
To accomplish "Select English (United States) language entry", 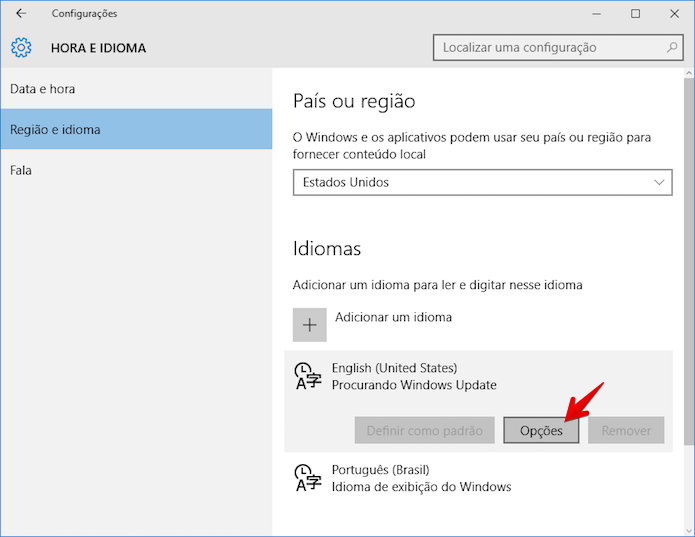I will click(478, 401).
